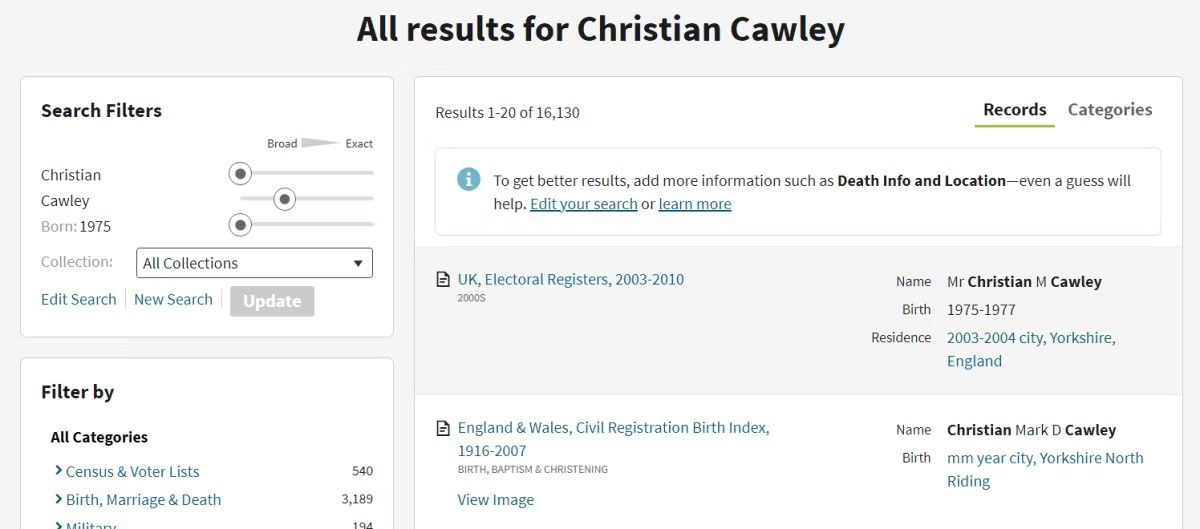Click the 'learn more' link

(x=694, y=204)
